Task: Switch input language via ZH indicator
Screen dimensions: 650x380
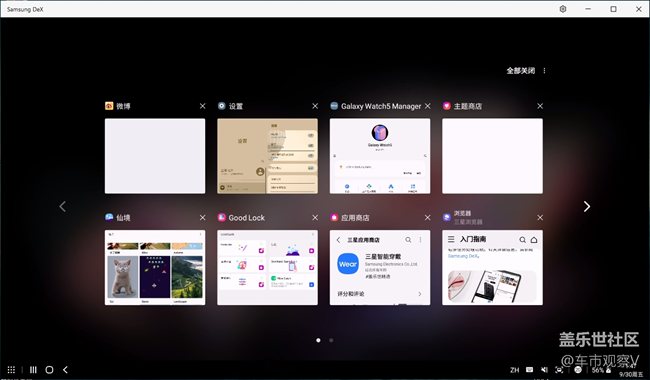Action: (514, 370)
